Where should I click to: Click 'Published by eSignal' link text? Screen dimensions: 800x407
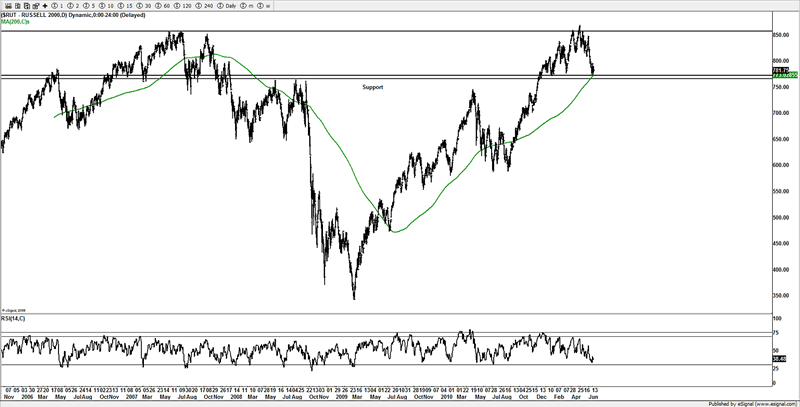click(x=752, y=403)
